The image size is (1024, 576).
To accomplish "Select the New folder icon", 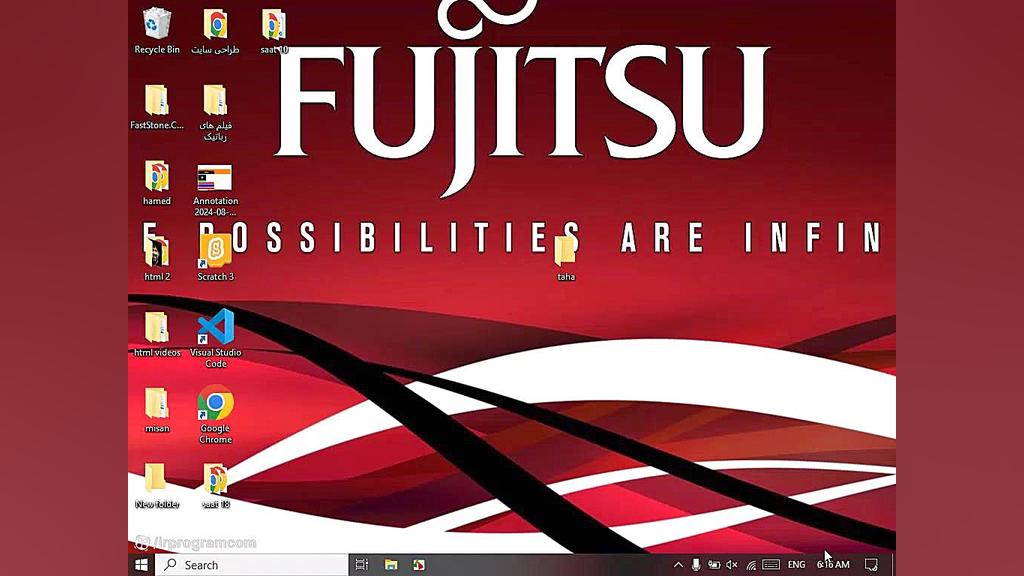I will [157, 486].
